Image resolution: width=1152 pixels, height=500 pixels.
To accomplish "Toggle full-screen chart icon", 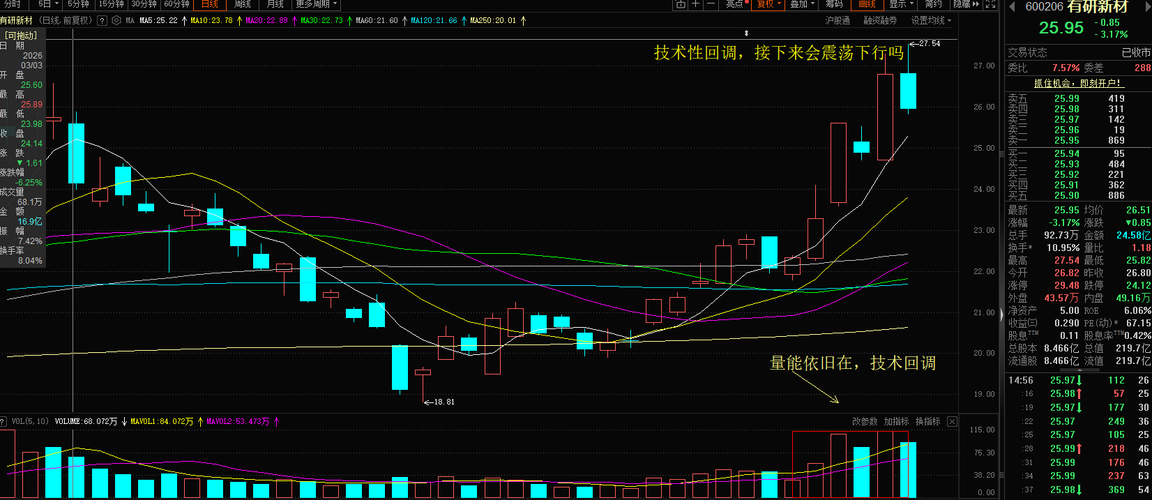I will coord(990,4).
